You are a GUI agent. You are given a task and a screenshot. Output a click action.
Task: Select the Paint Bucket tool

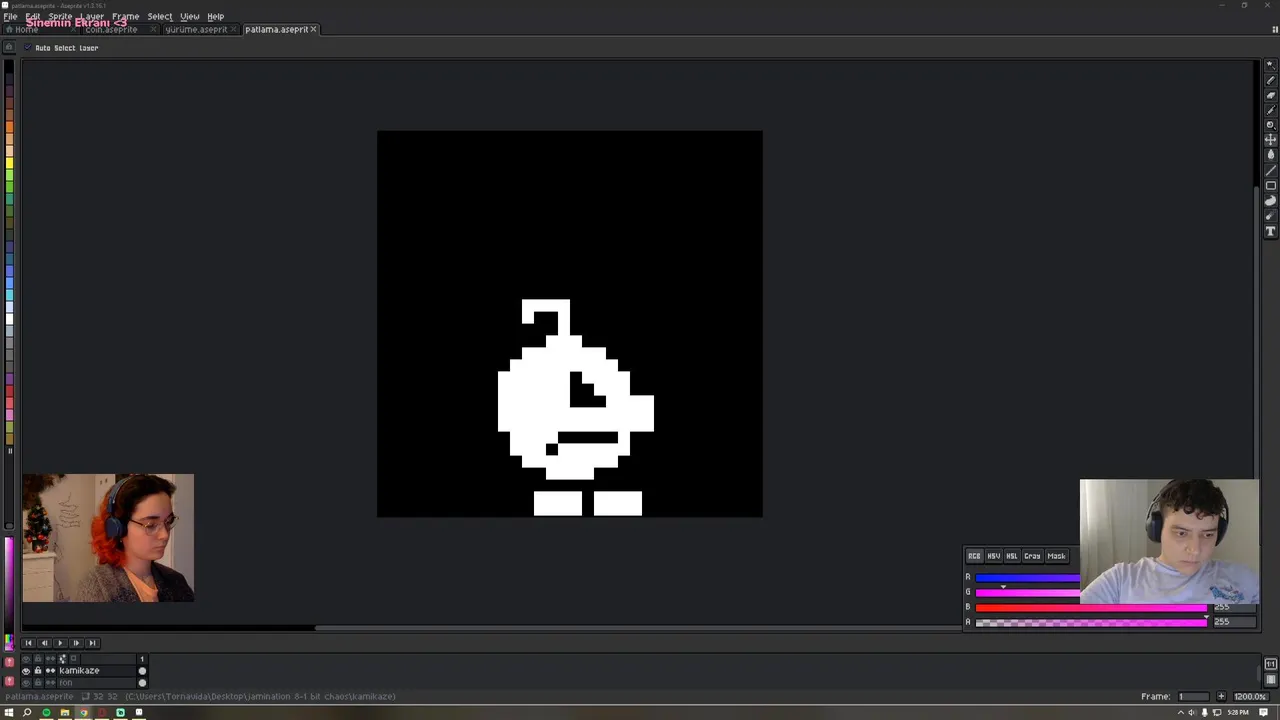pos(1270,155)
